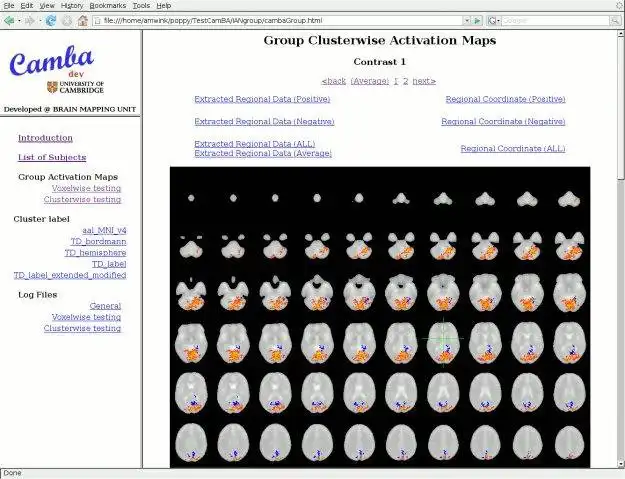This screenshot has height=479, width=625.
Task: Click the Forward navigation arrow icon
Action: click(29, 20)
